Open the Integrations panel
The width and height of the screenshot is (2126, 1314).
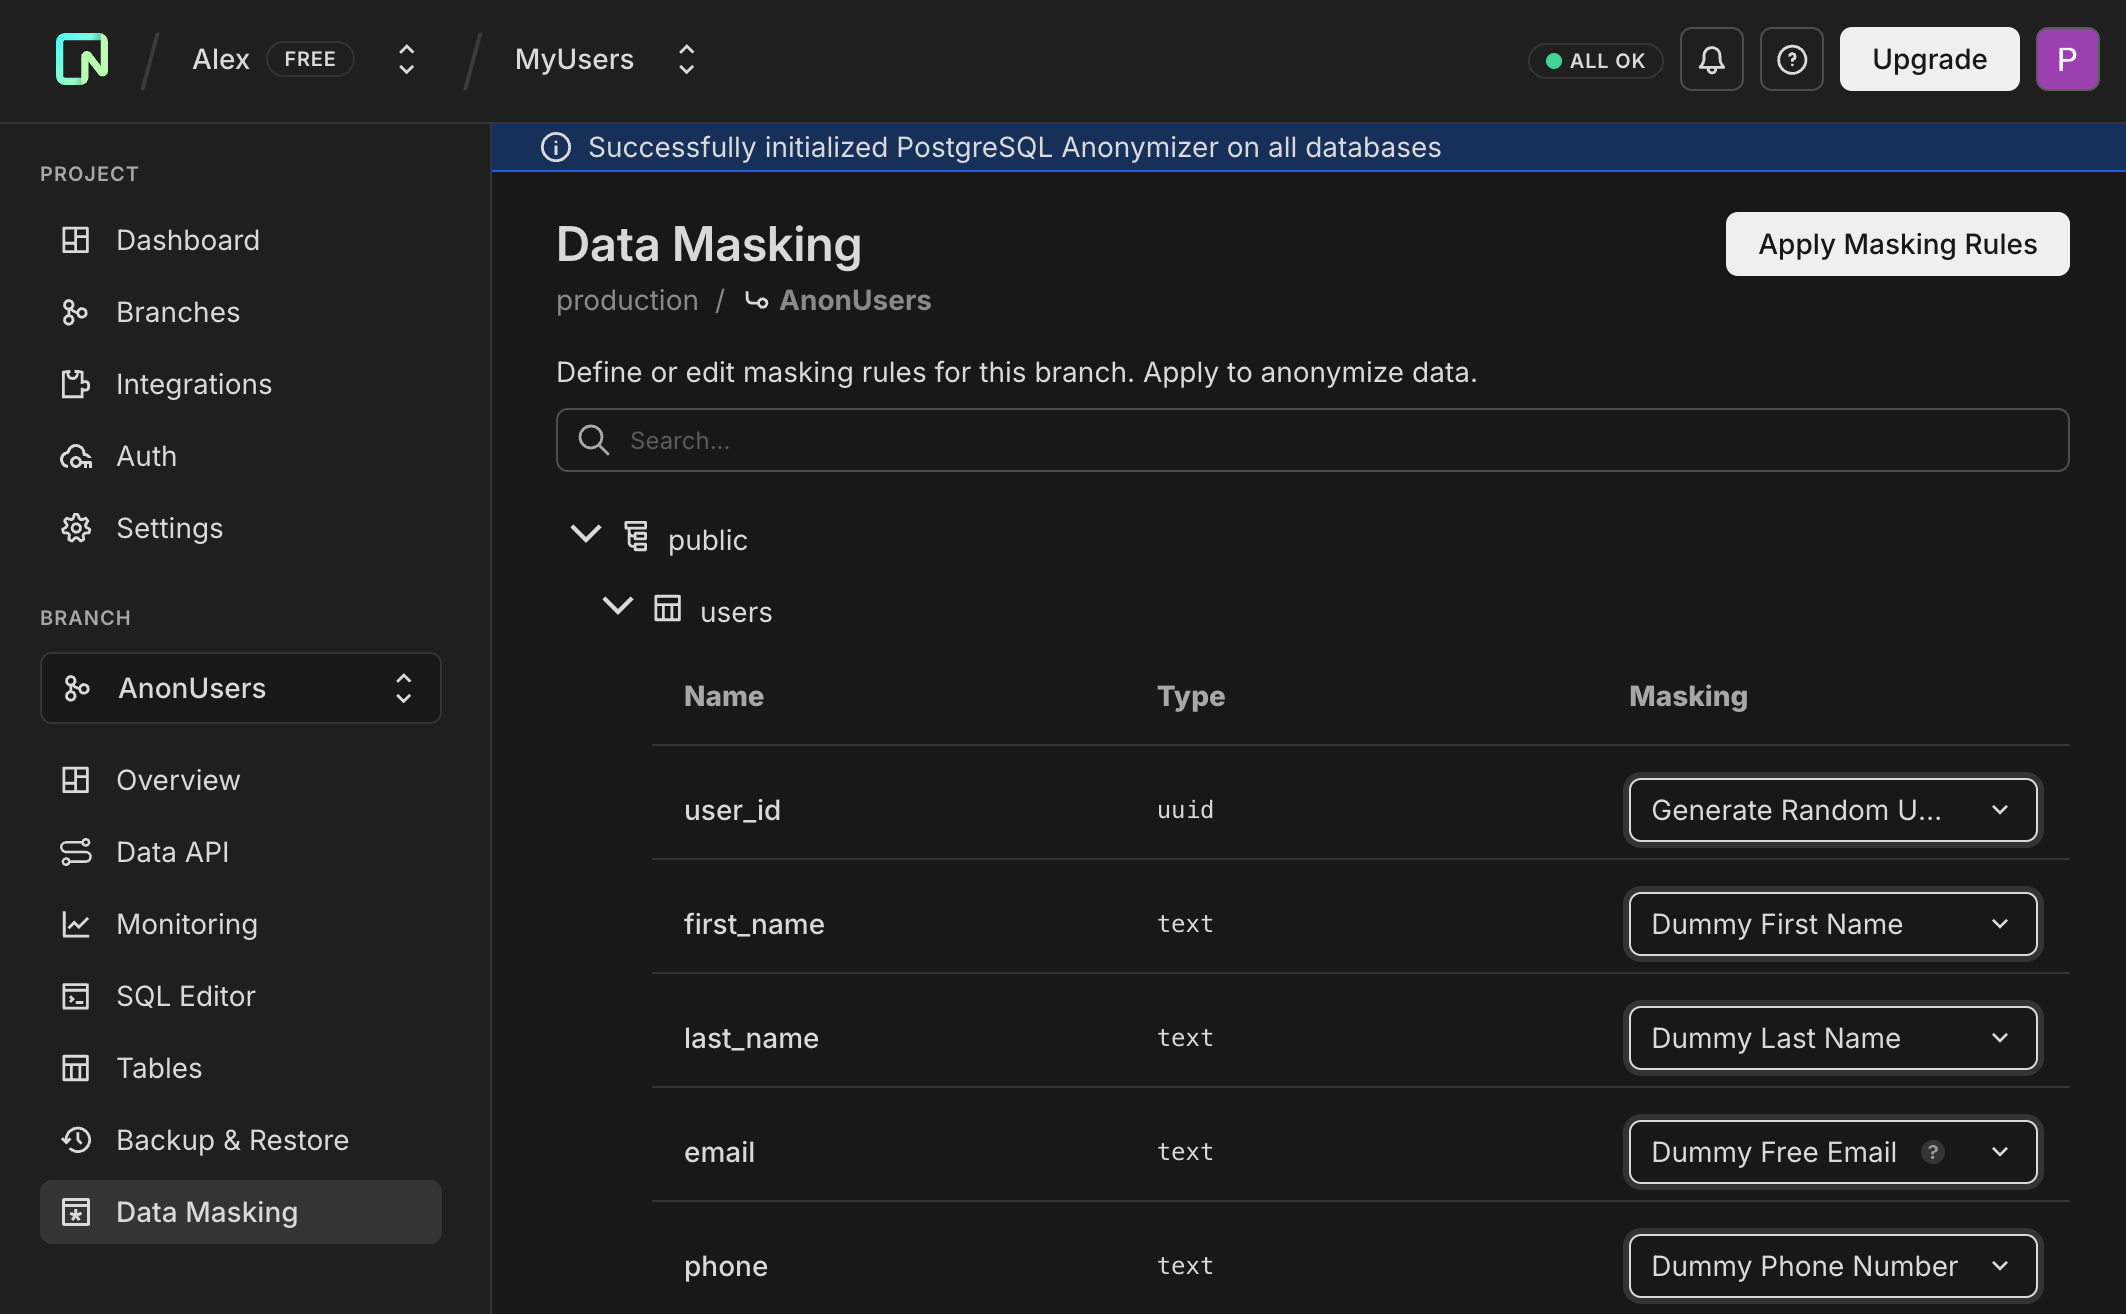(x=194, y=383)
